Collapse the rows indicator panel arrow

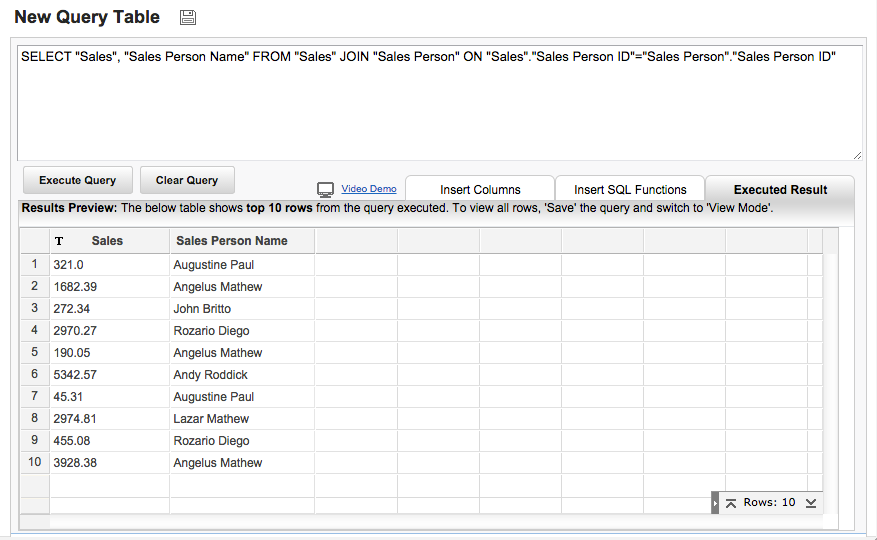[715, 503]
